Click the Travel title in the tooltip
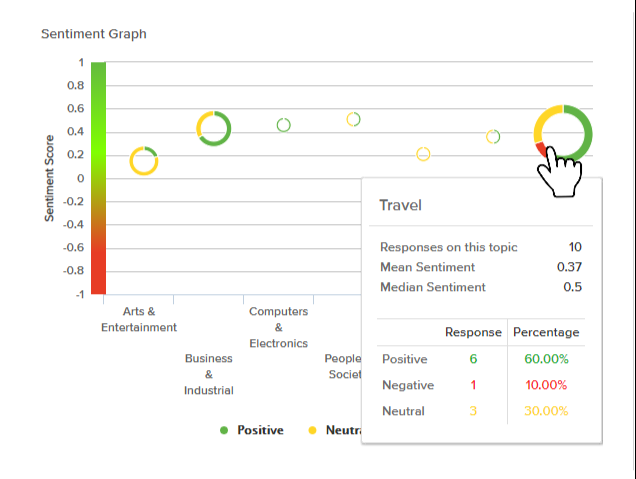Viewport: 636px width, 479px height. coord(400,205)
